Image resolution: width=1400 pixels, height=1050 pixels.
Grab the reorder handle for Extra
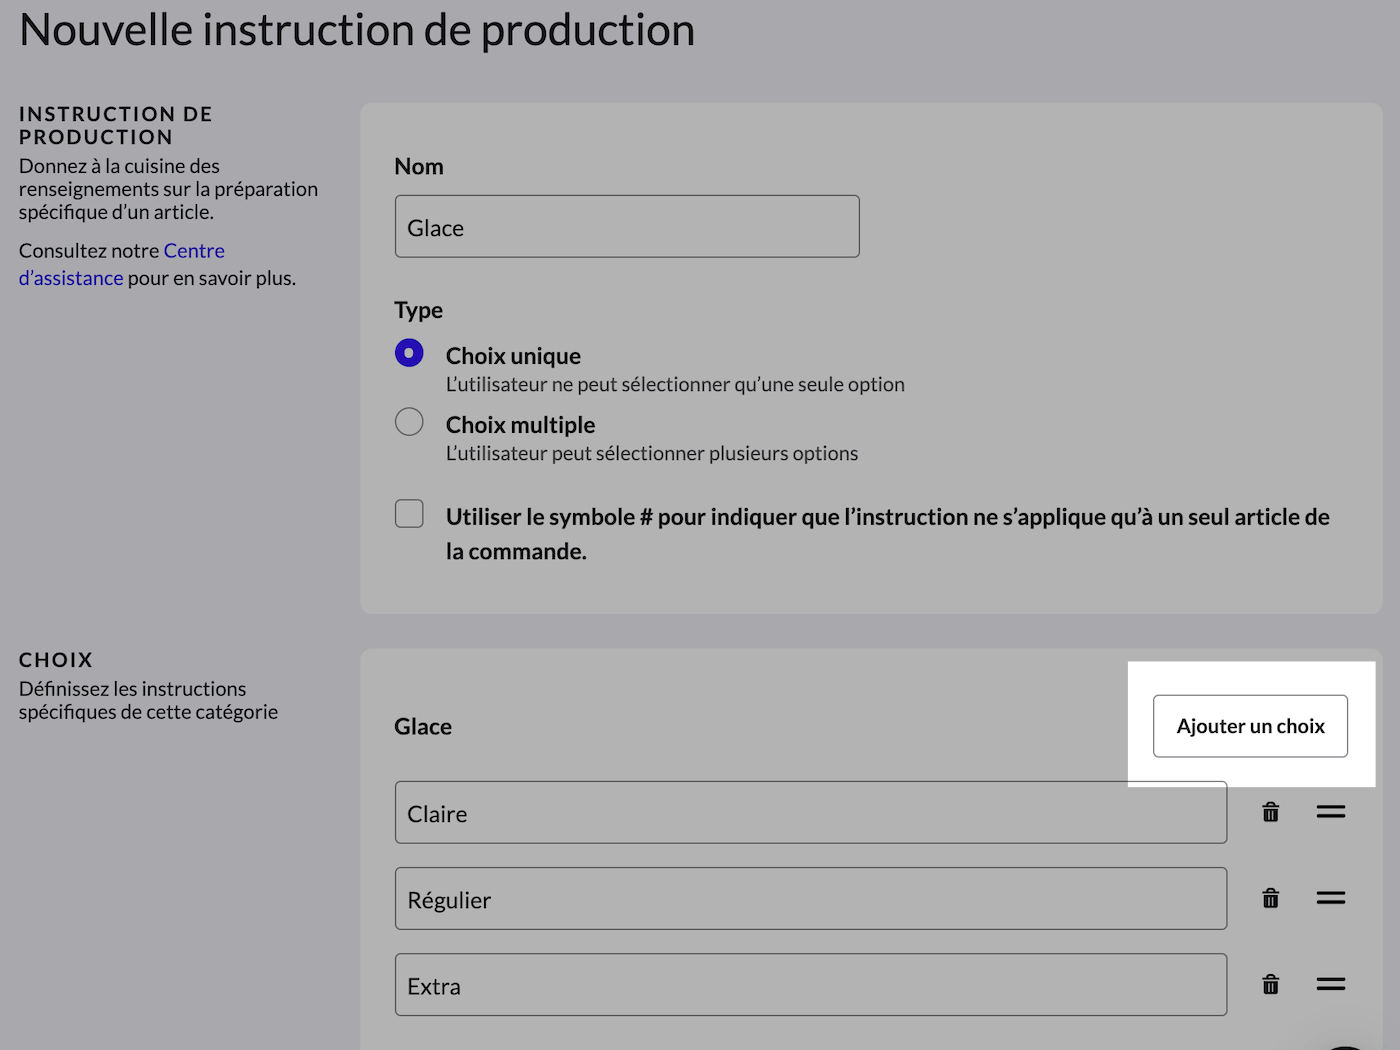click(x=1330, y=984)
